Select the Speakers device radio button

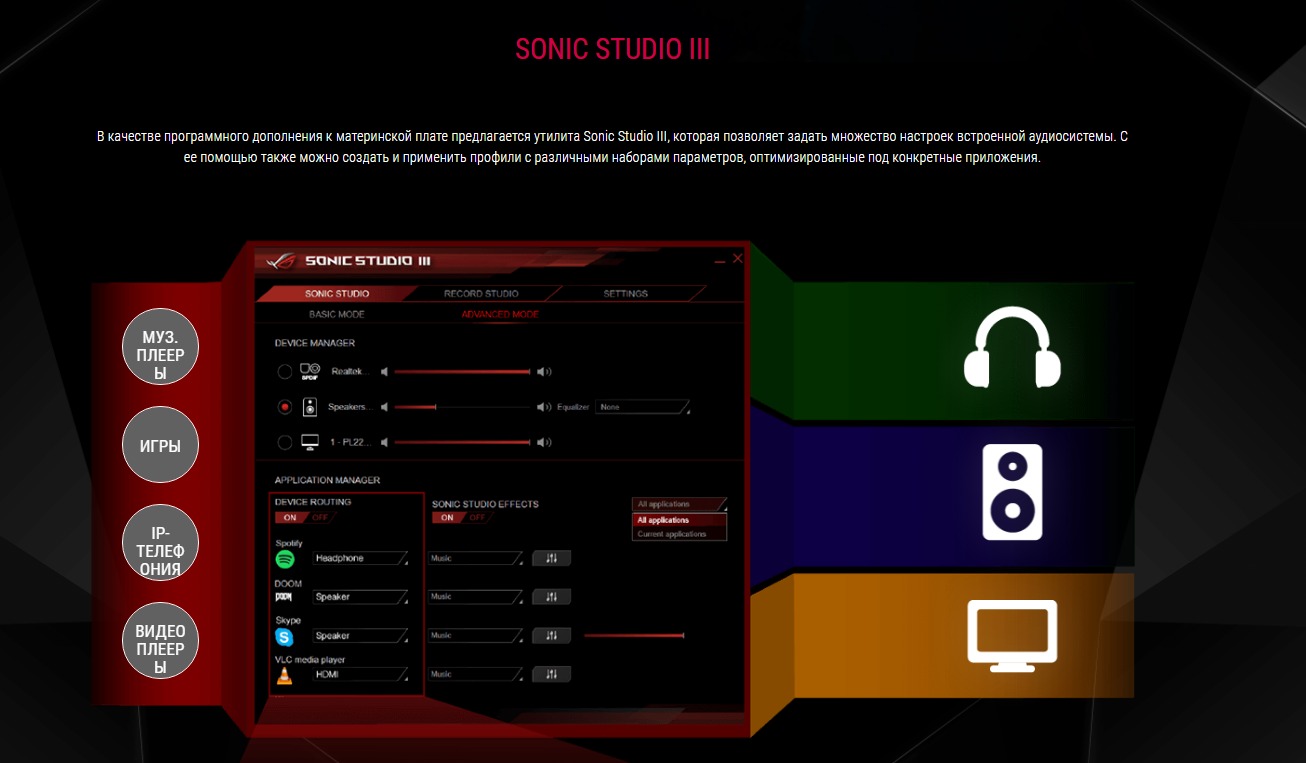[x=285, y=408]
